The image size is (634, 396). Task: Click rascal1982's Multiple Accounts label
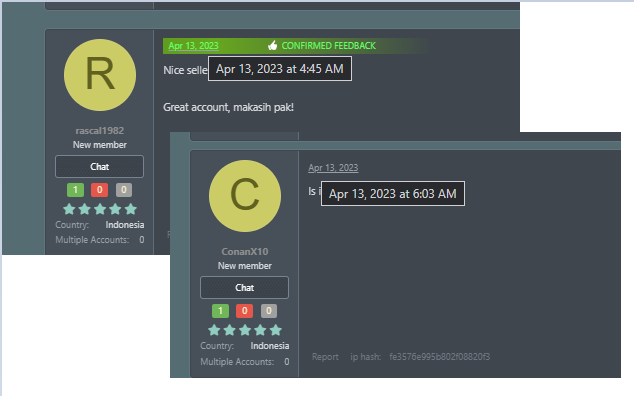(x=92, y=240)
